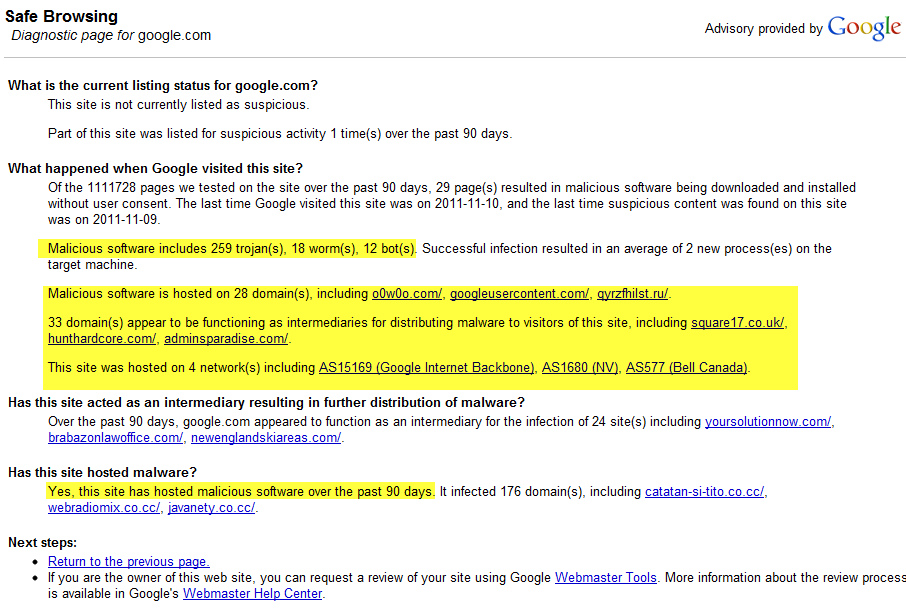Open the adminsparadise.com/ link
906x615 pixels.
[x=226, y=339]
